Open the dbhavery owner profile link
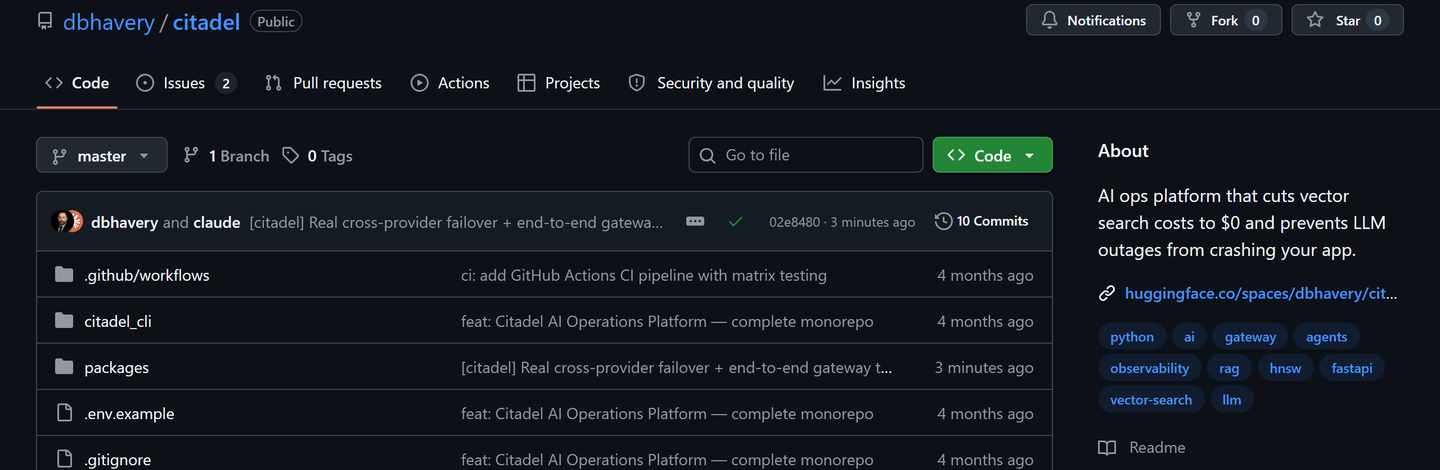The image size is (1440, 470). (x=108, y=21)
